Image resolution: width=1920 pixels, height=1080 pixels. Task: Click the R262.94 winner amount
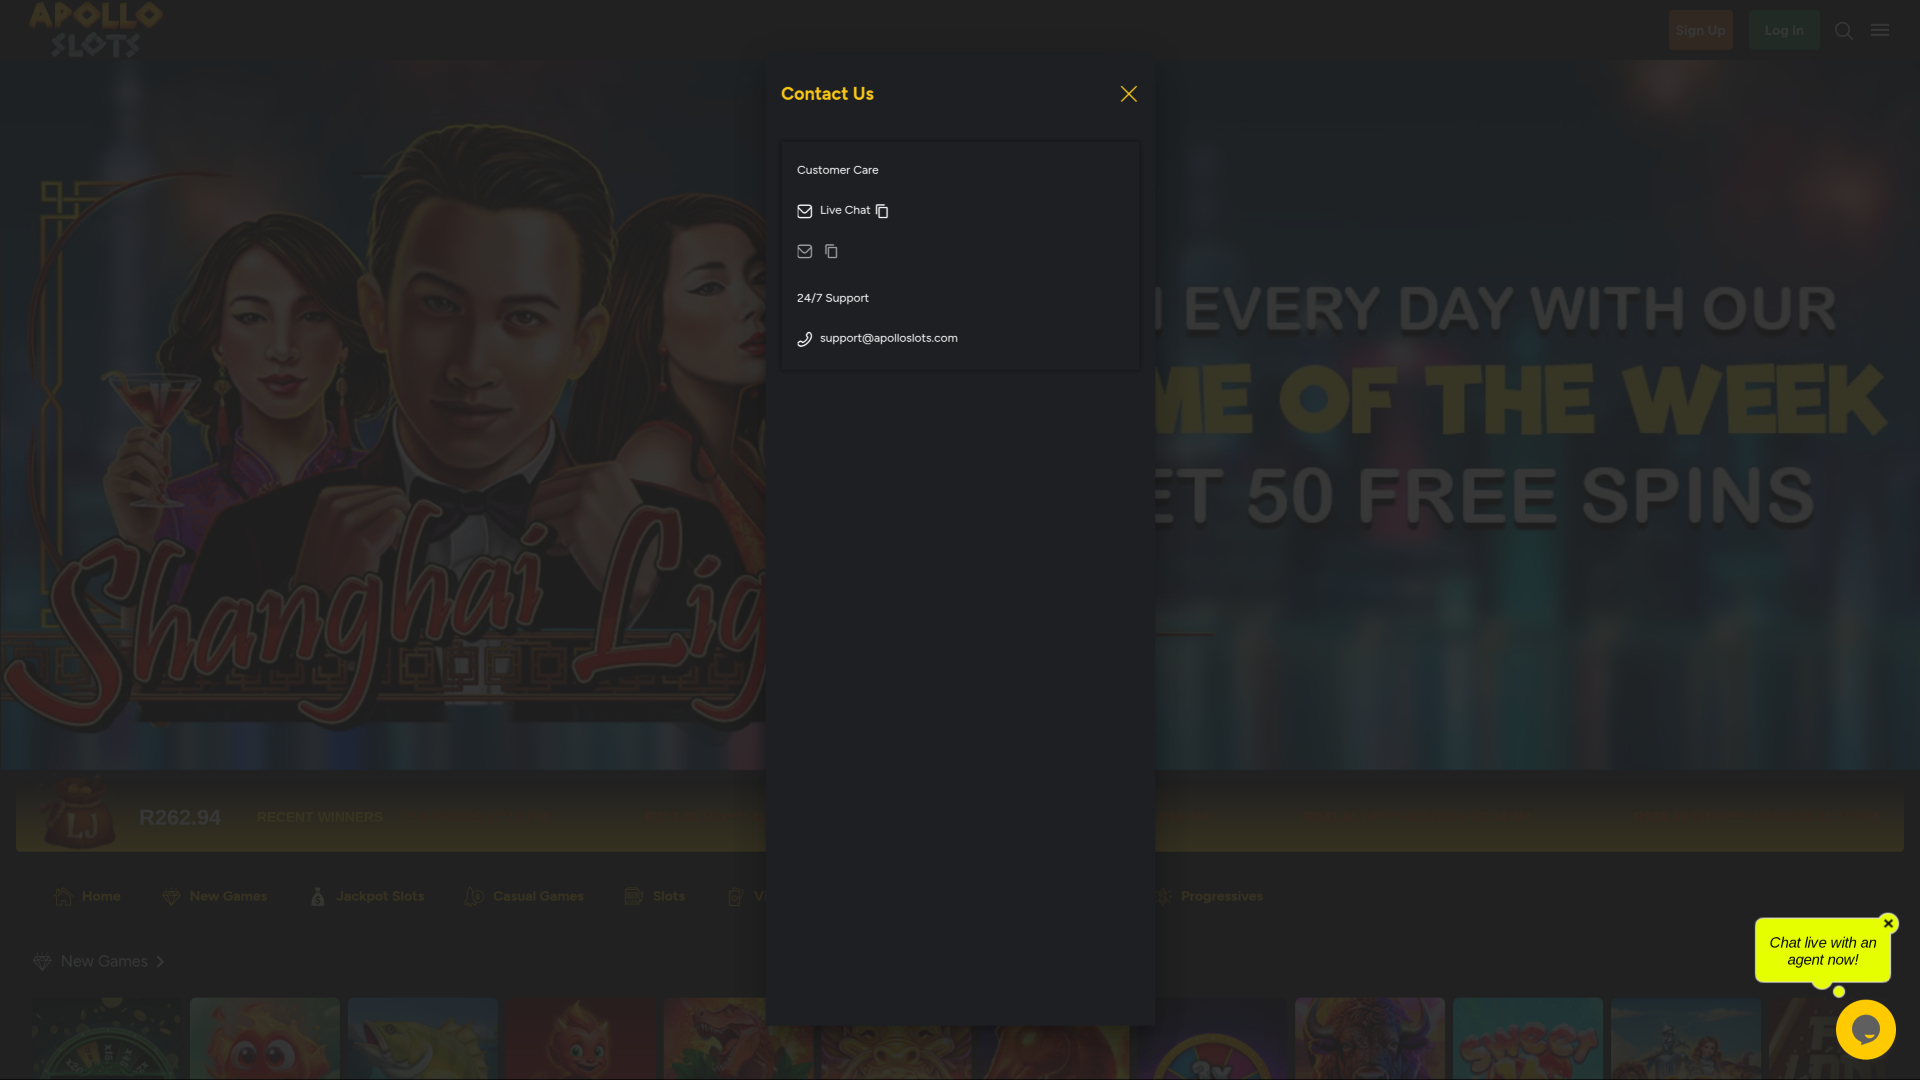pos(179,817)
